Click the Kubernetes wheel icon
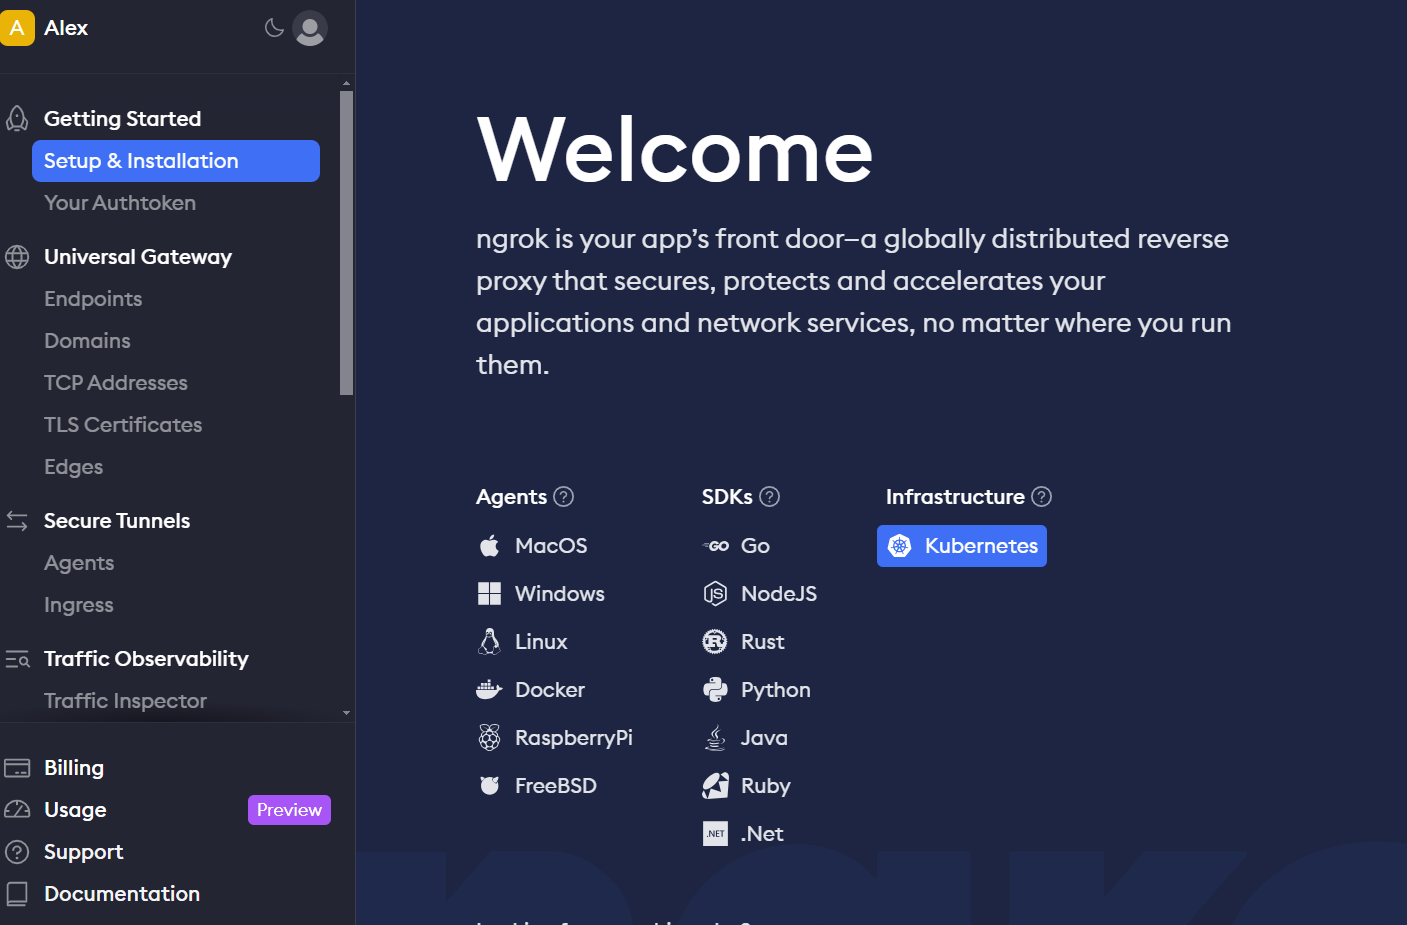 (x=900, y=546)
